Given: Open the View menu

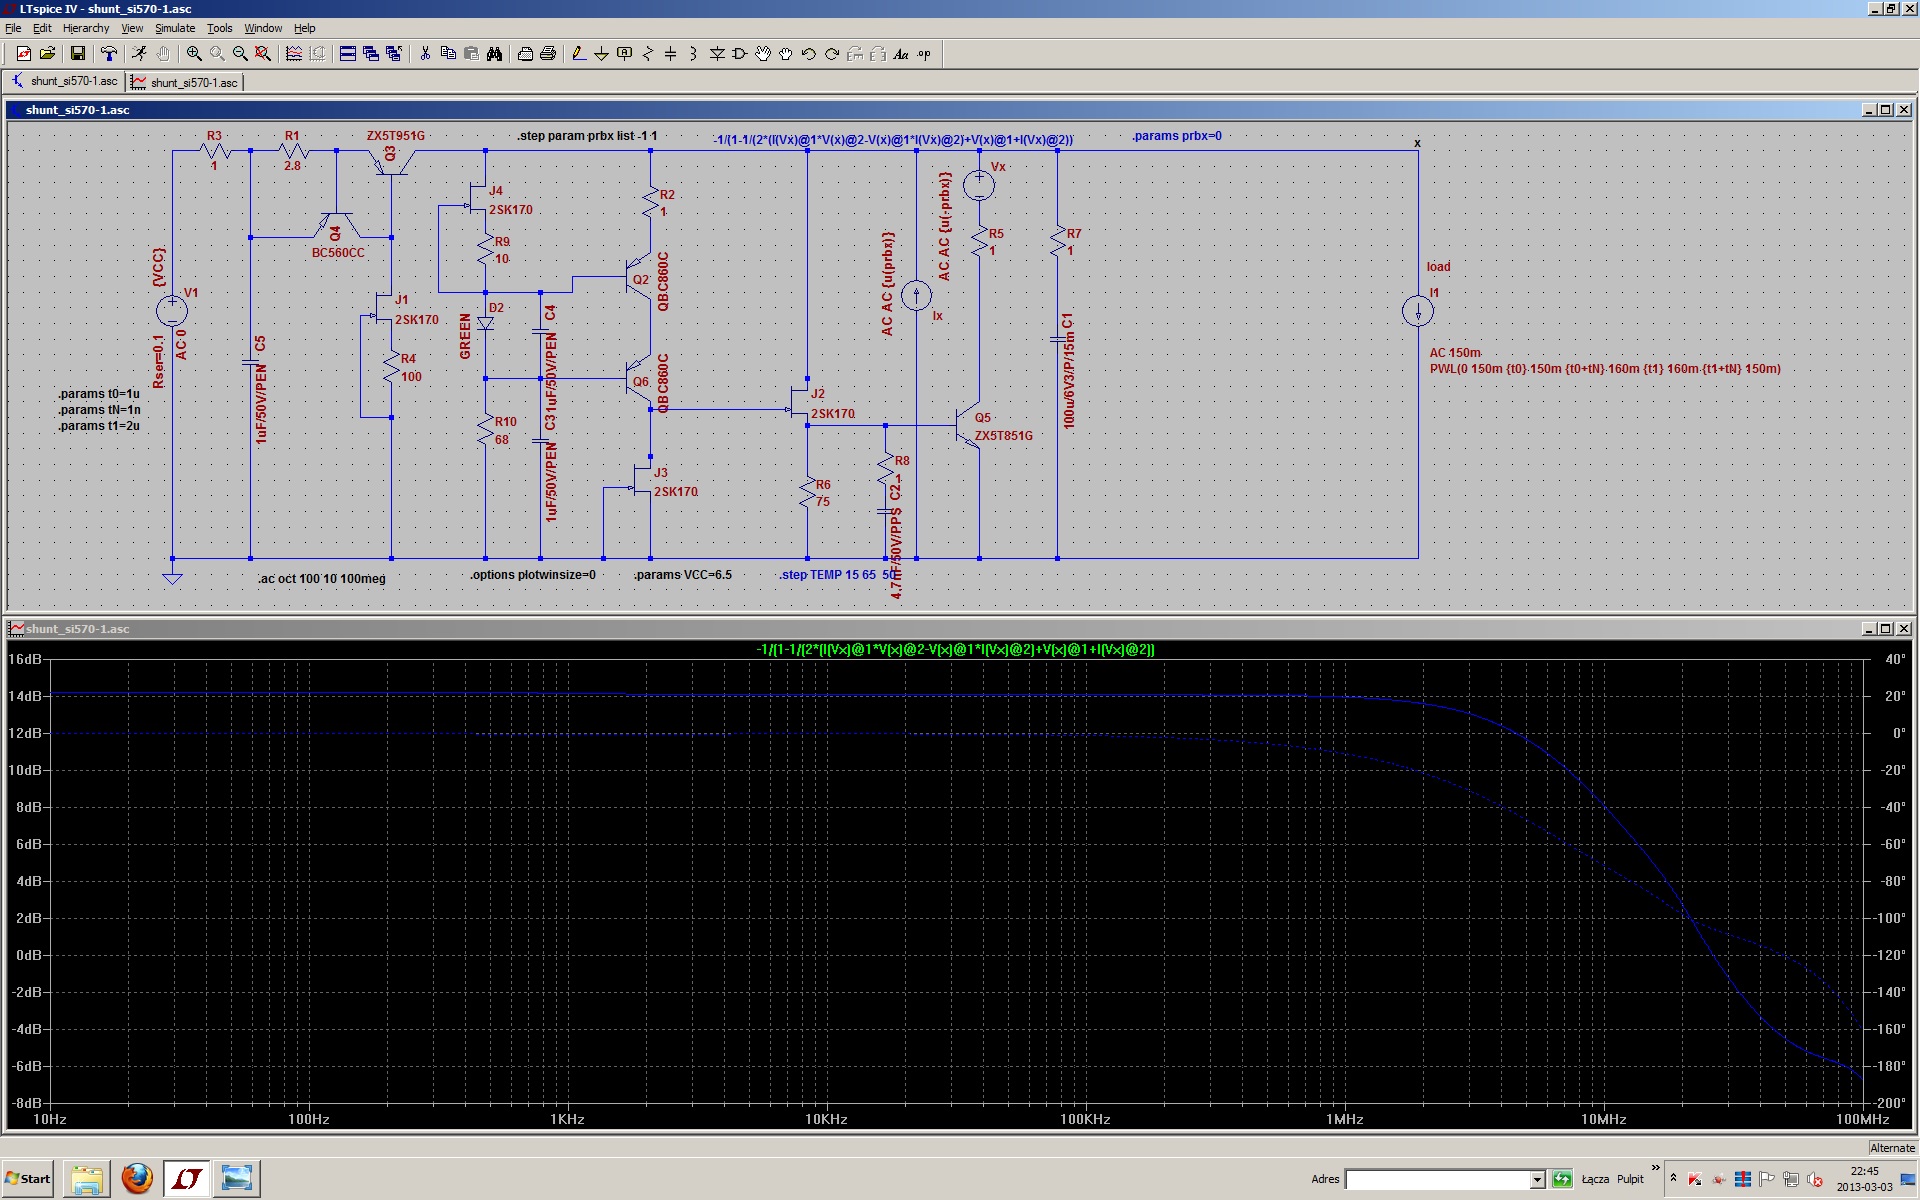Looking at the screenshot, I should click(132, 28).
